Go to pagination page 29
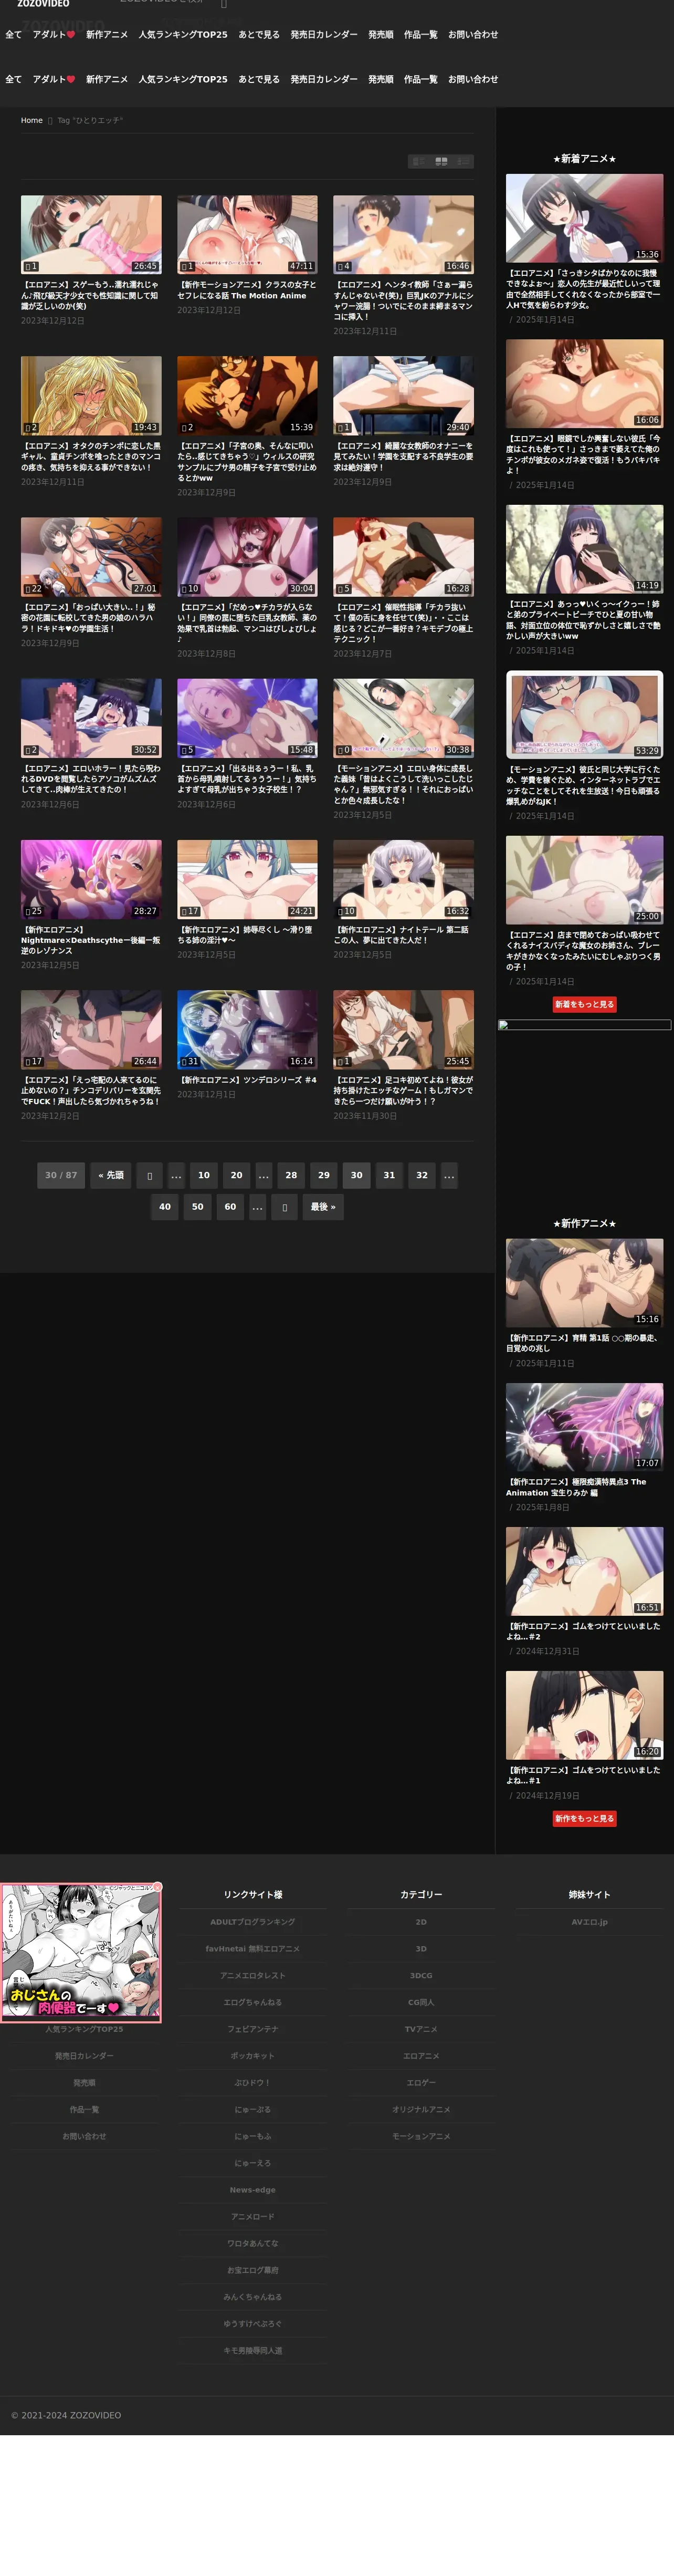Viewport: 674px width, 2576px height. point(324,1175)
